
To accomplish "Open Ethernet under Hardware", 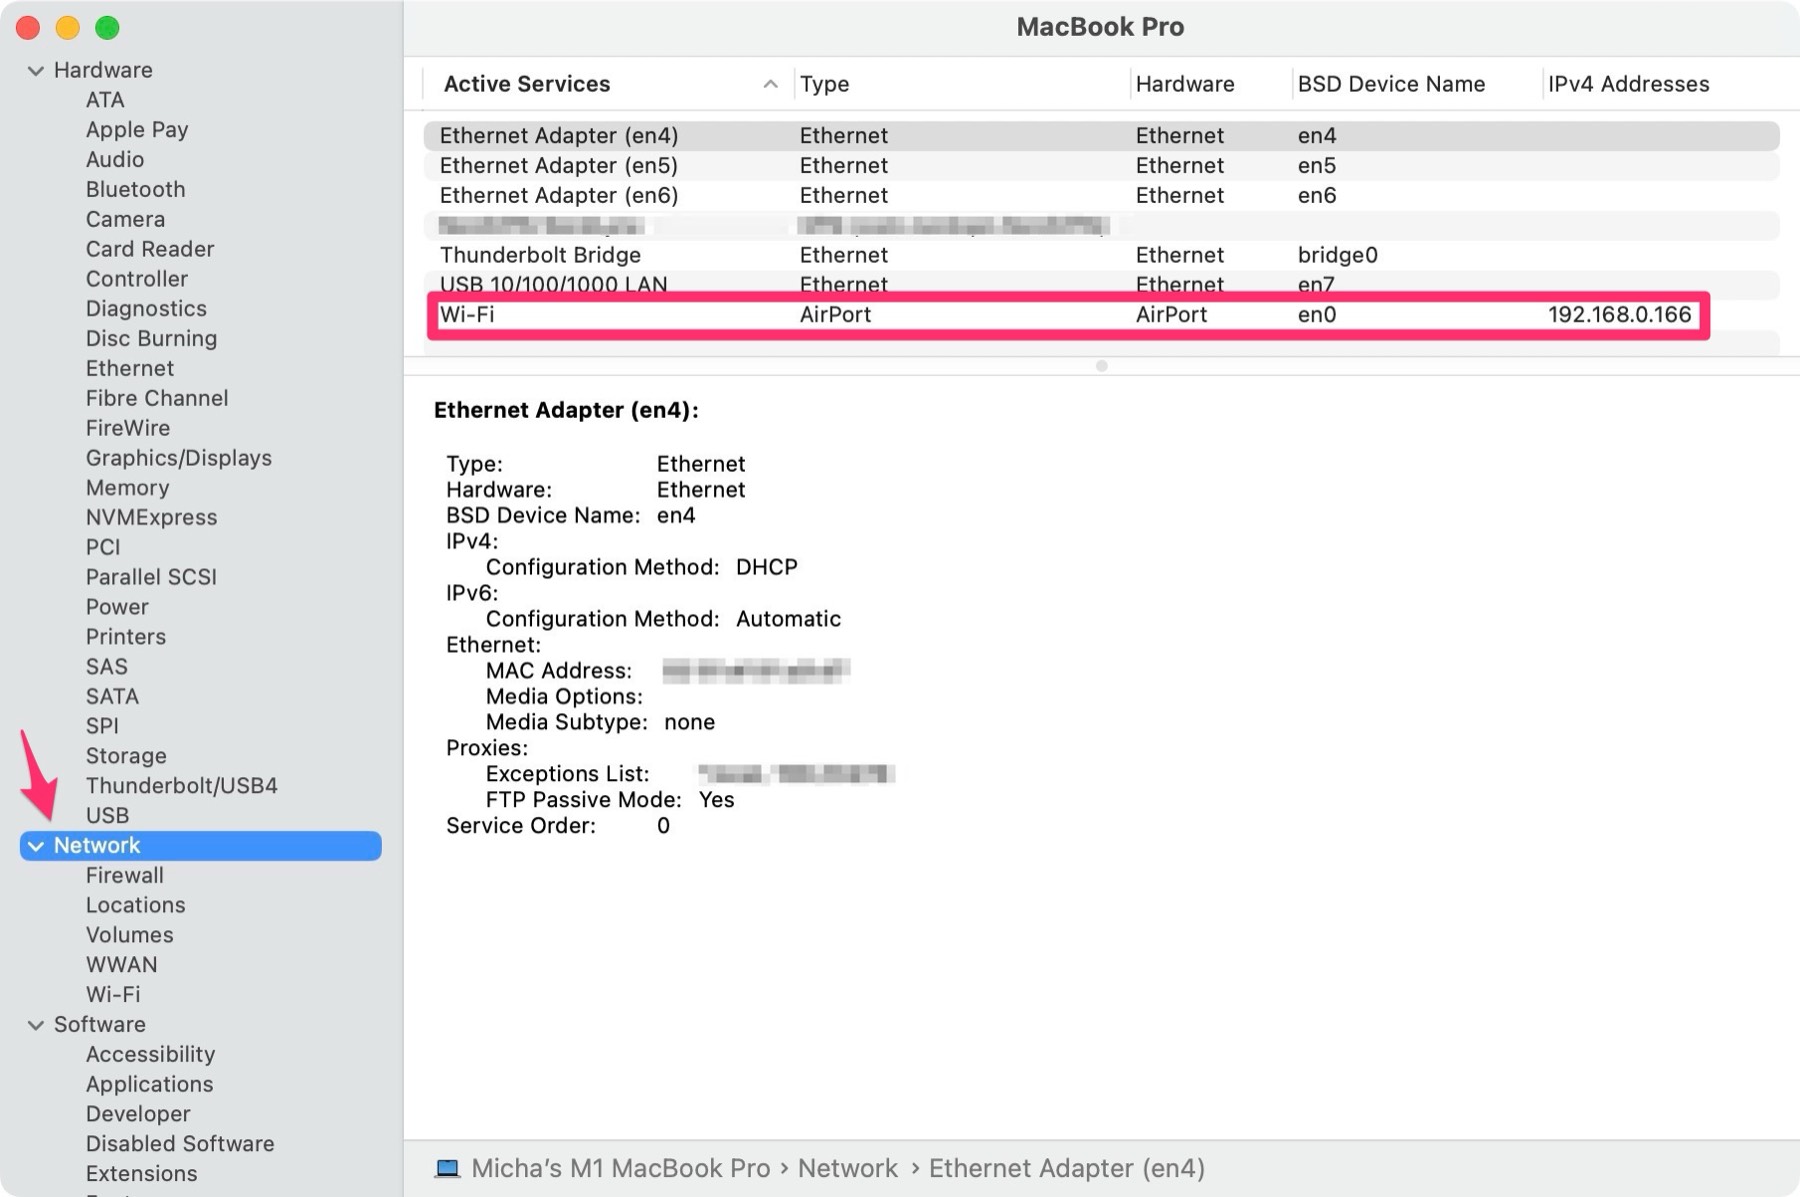I will click(130, 369).
